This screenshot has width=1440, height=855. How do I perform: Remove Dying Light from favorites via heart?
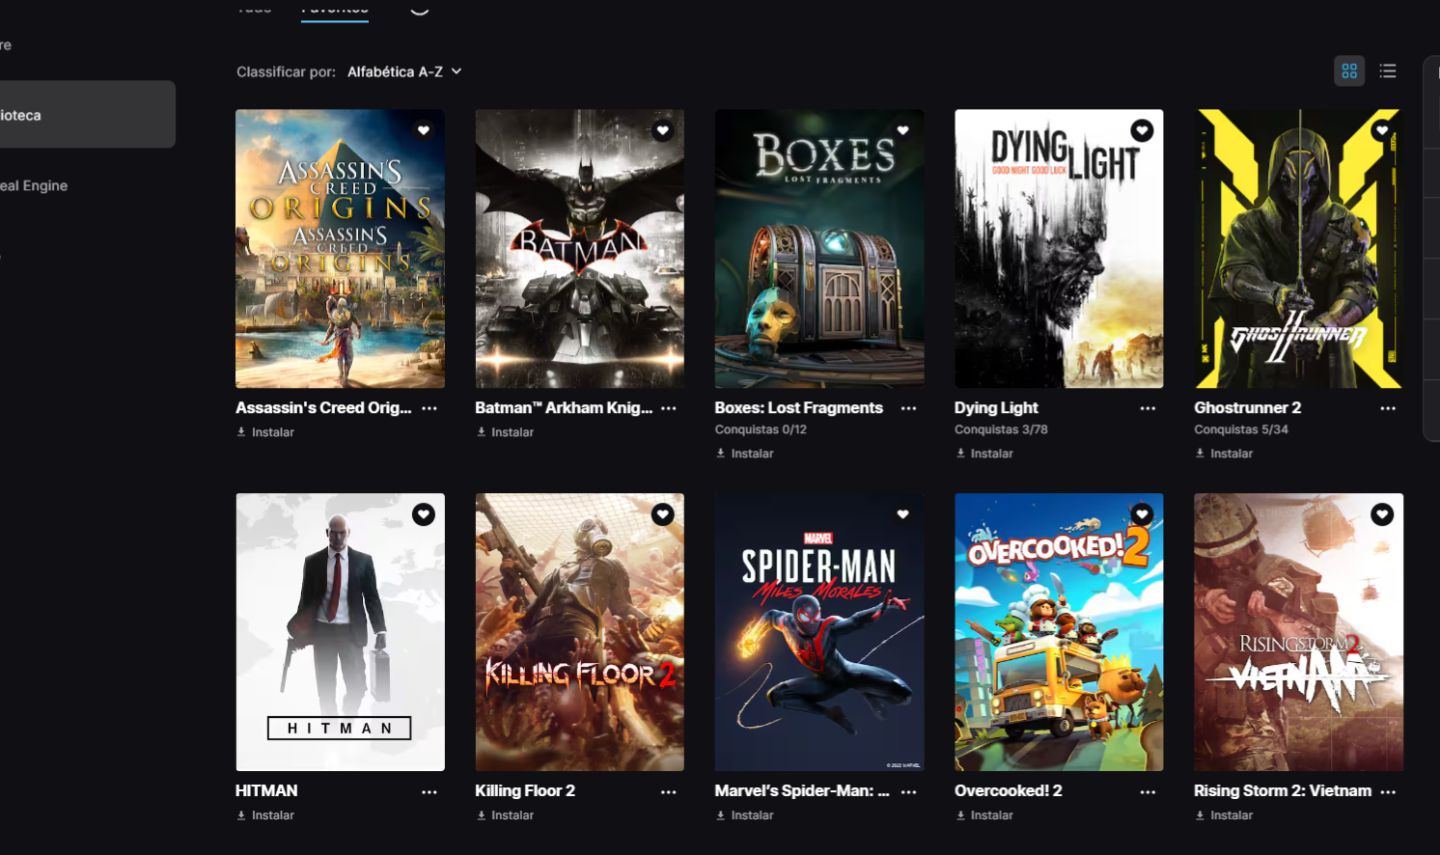coord(1142,130)
